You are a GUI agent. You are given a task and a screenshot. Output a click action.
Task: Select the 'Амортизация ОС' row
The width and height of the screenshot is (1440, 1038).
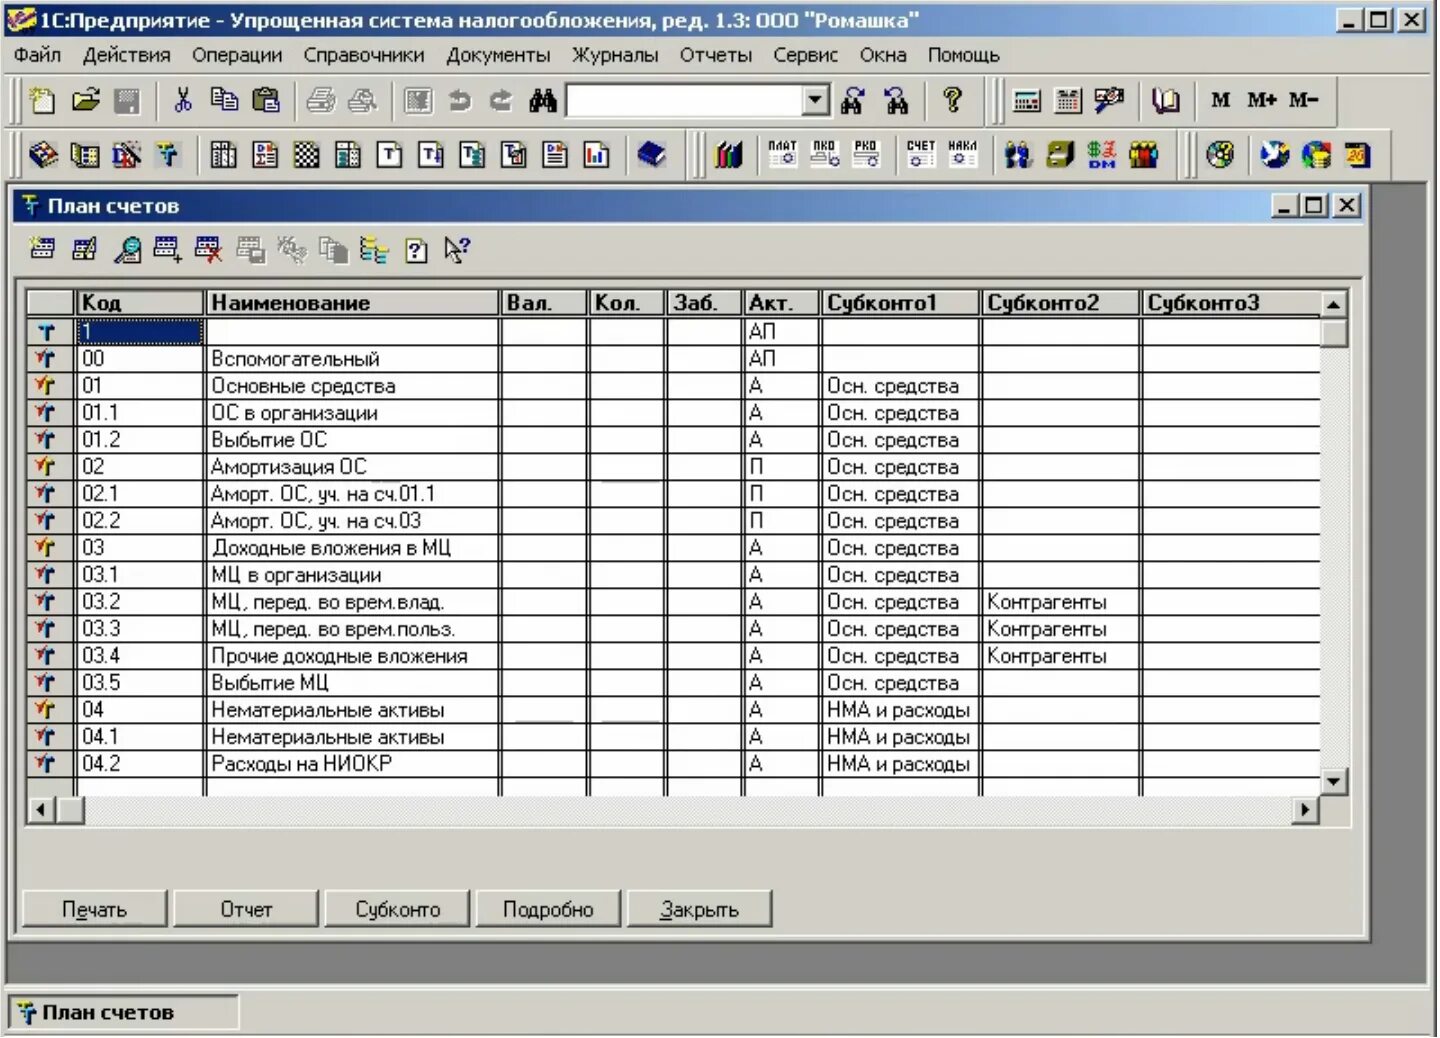pos(673,467)
